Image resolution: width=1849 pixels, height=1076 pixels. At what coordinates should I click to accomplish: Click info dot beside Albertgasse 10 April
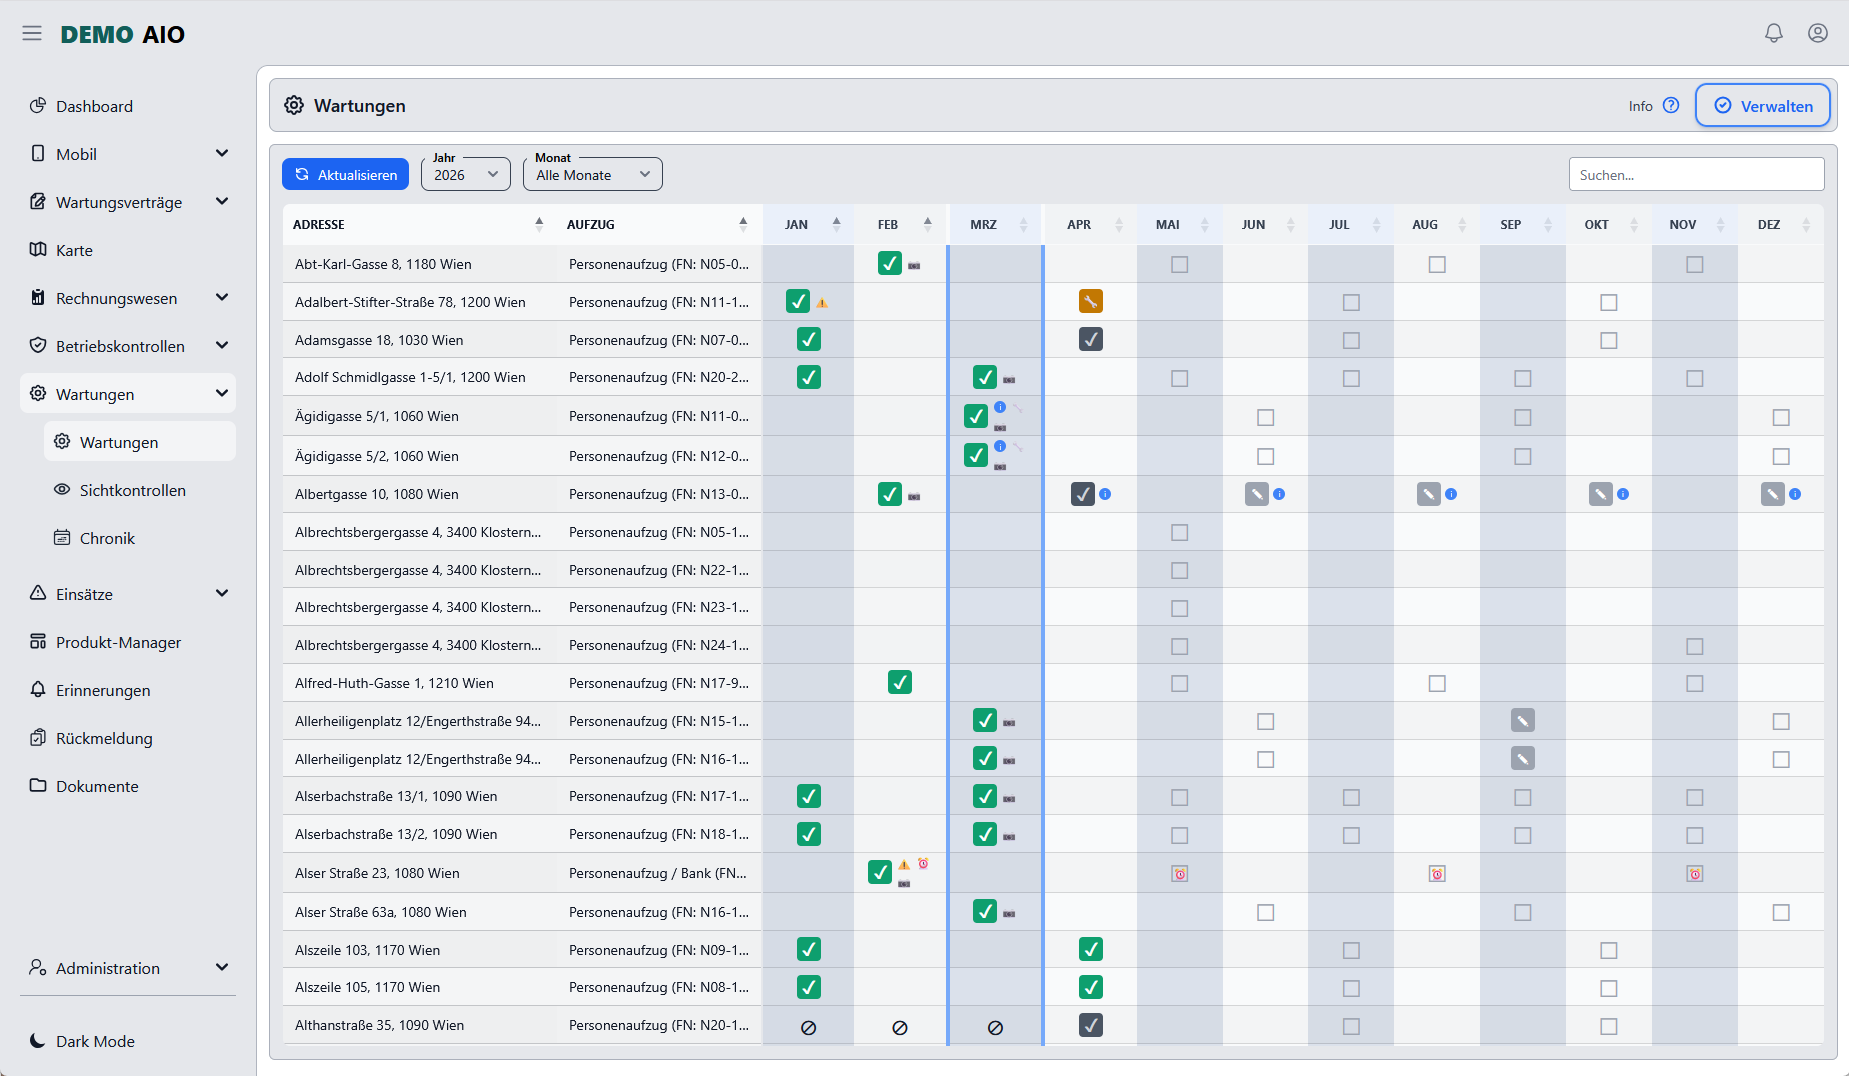(1105, 494)
